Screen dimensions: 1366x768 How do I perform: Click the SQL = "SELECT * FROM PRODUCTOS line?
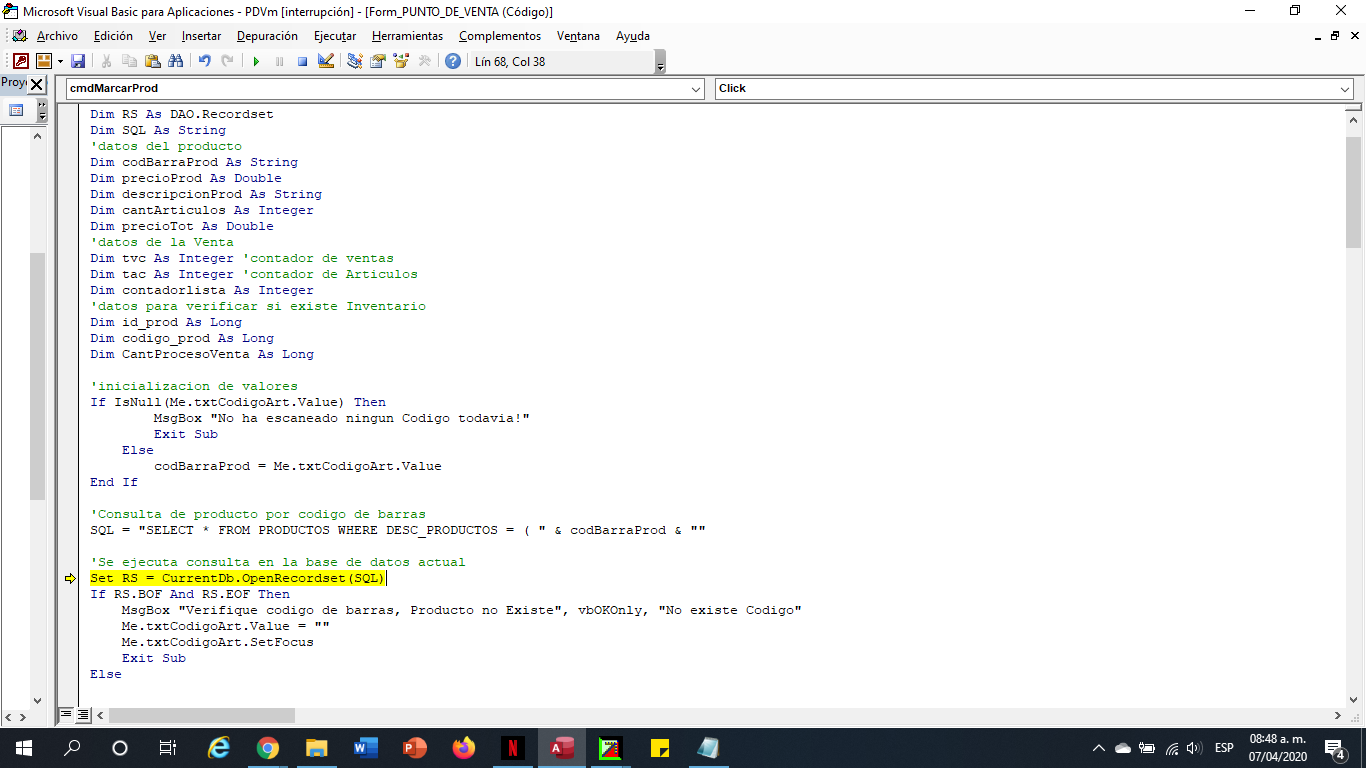398,530
